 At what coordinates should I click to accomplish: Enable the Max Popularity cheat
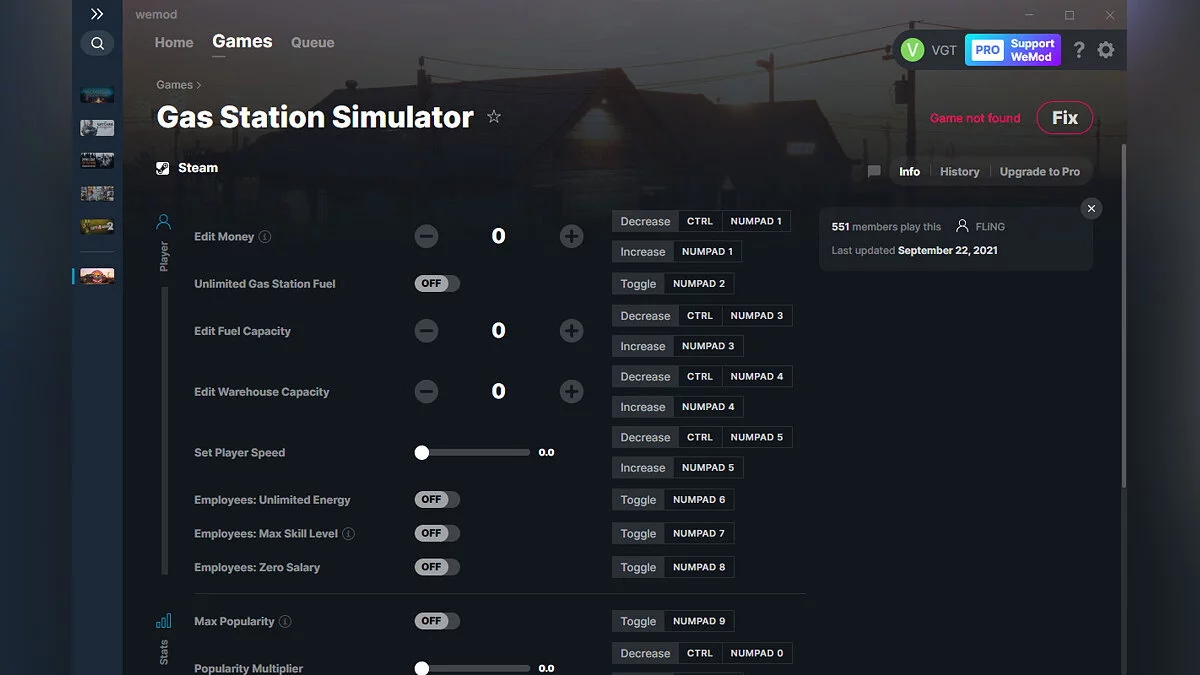[436, 620]
